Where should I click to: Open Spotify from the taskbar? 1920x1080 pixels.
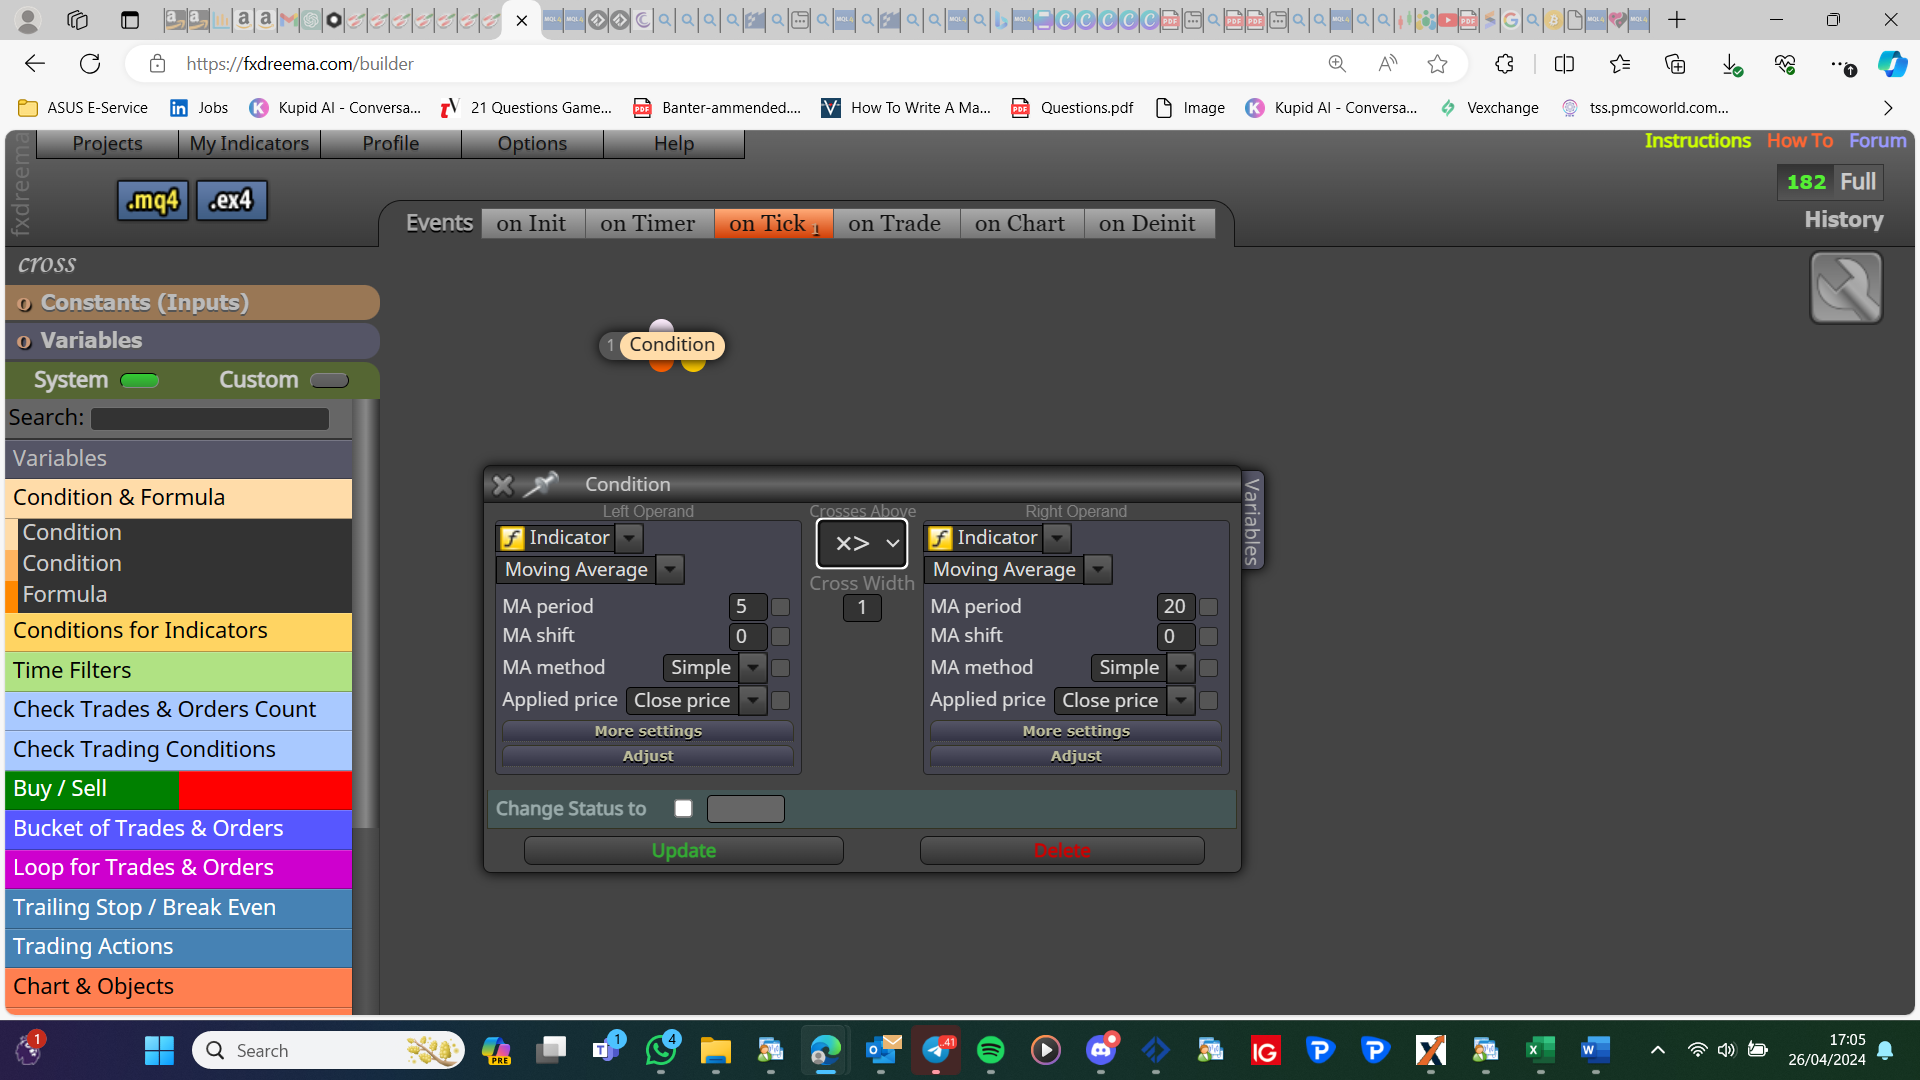point(990,1050)
